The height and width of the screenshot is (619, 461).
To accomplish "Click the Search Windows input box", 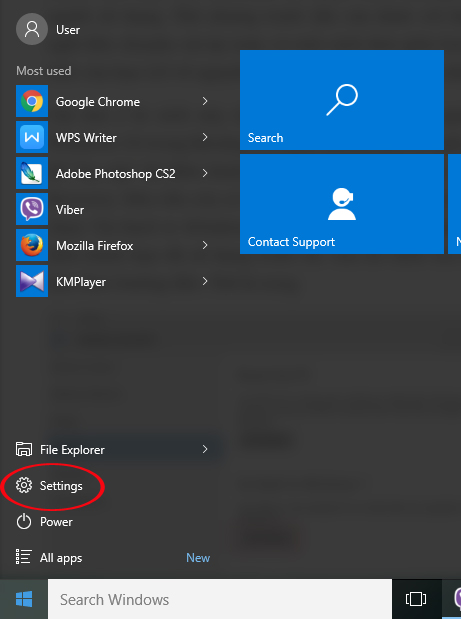I will tap(220, 599).
